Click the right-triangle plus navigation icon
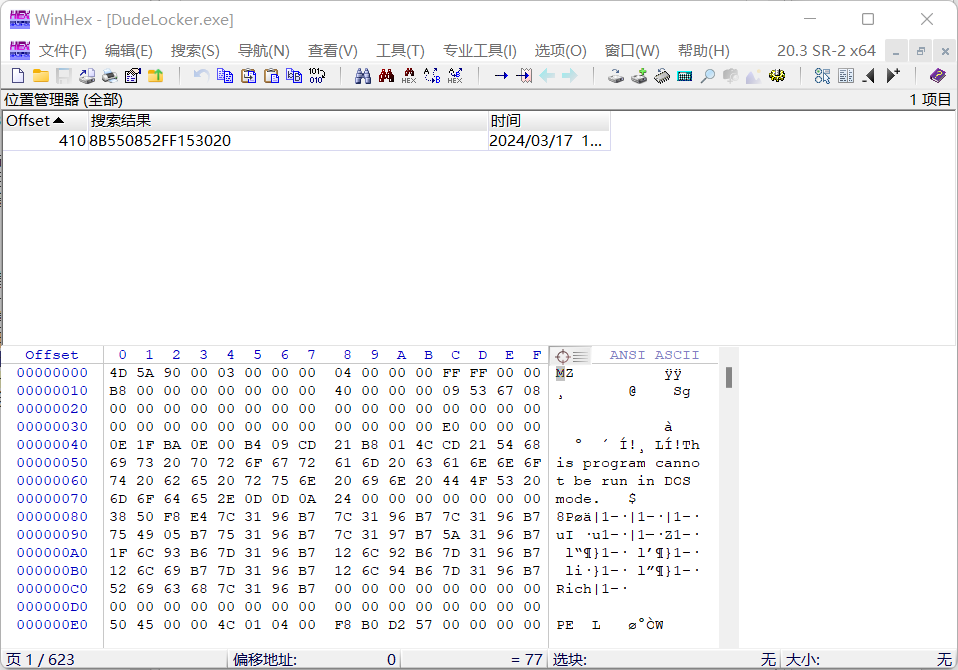This screenshot has height=670, width=958. click(893, 76)
